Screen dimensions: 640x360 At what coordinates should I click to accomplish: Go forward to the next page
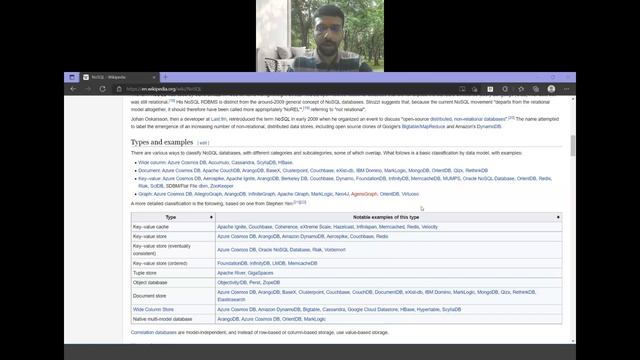click(x=88, y=89)
